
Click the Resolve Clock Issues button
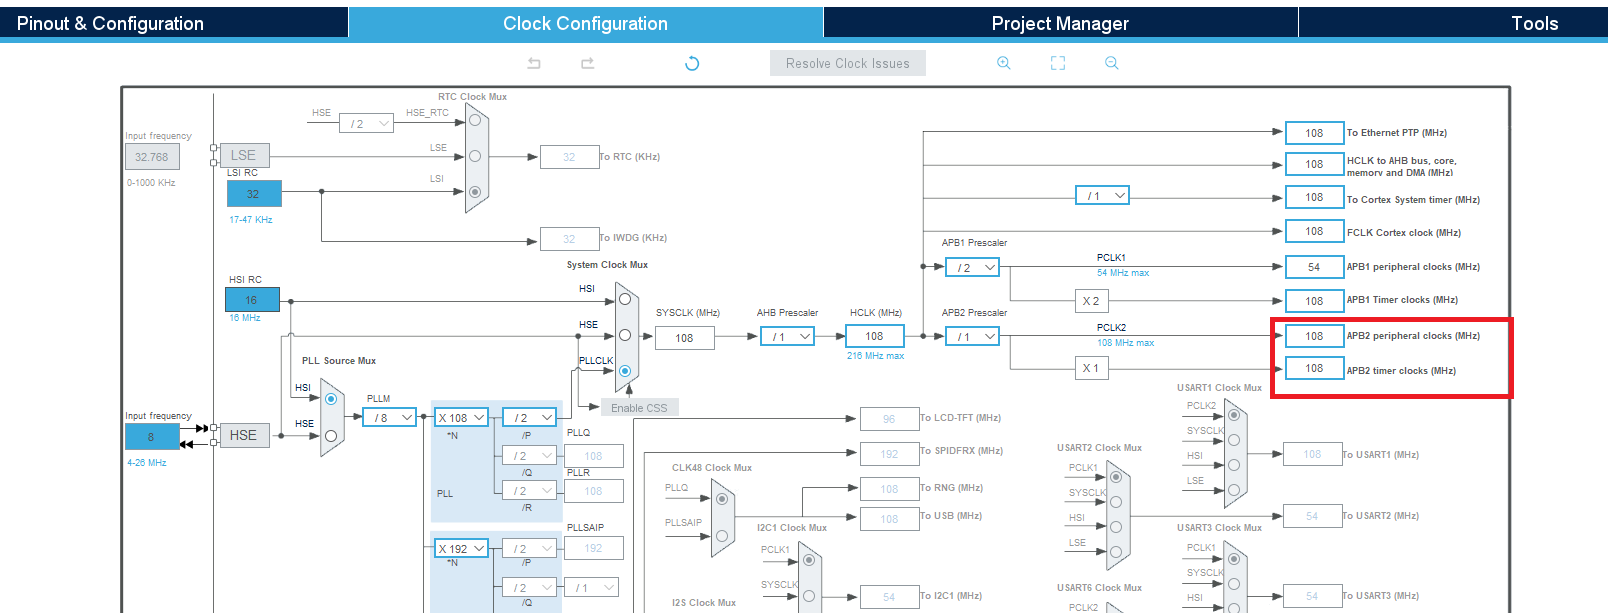[847, 63]
